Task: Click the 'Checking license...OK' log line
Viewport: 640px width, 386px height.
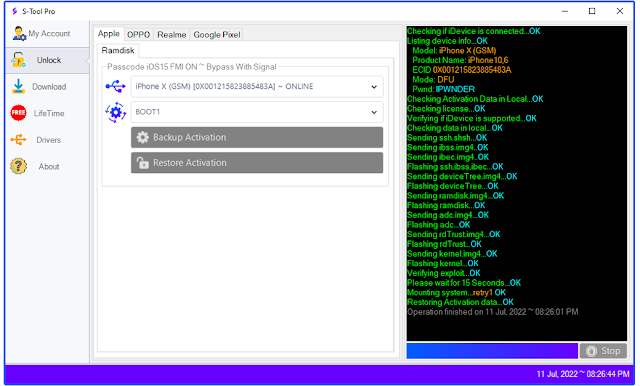Action: pyautogui.click(x=446, y=109)
